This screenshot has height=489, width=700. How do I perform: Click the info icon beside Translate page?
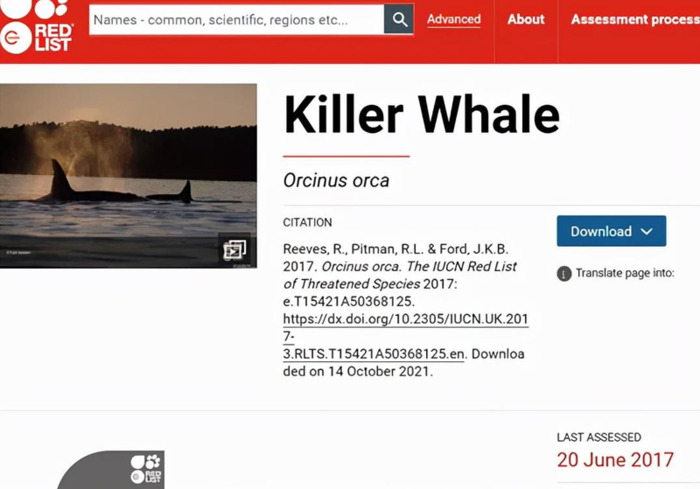click(564, 273)
